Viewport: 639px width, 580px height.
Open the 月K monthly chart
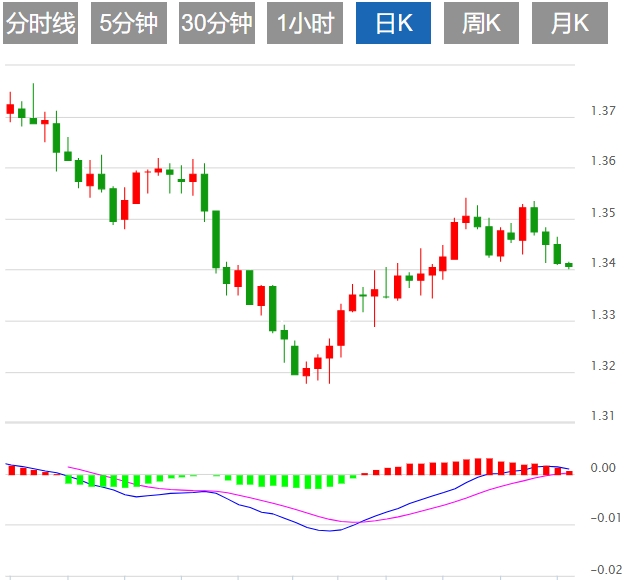(x=570, y=24)
